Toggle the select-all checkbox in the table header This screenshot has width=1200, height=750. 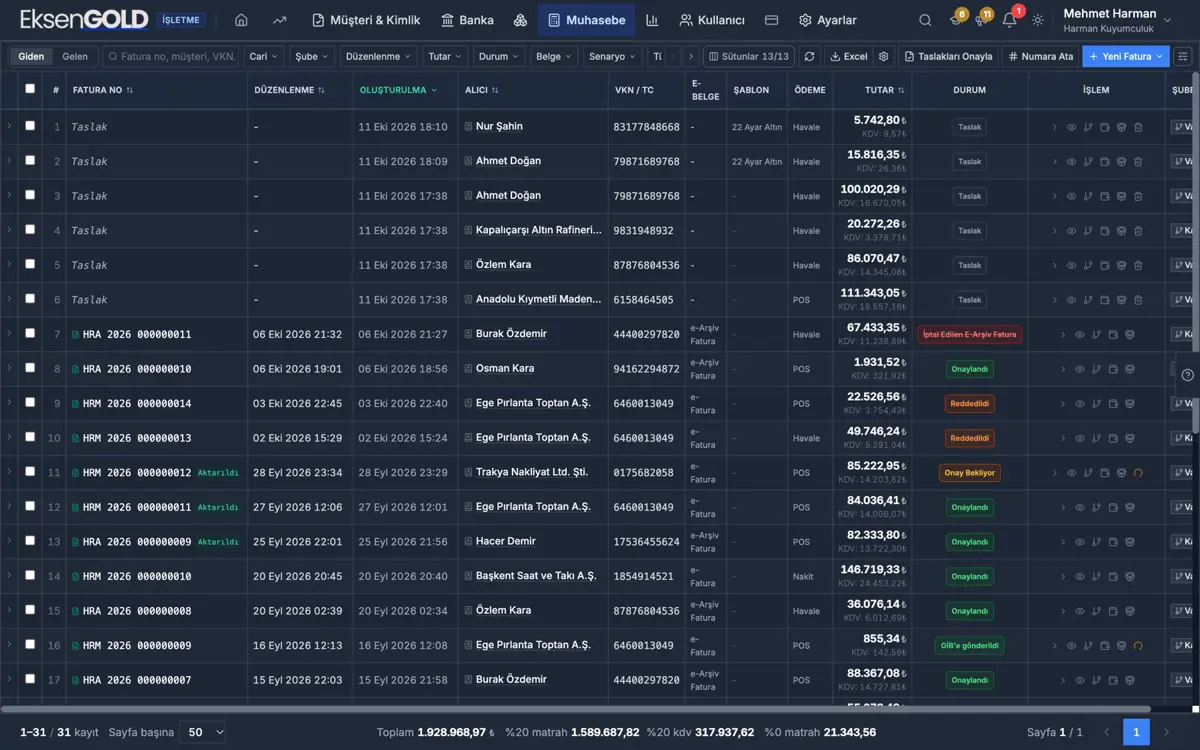tap(30, 89)
